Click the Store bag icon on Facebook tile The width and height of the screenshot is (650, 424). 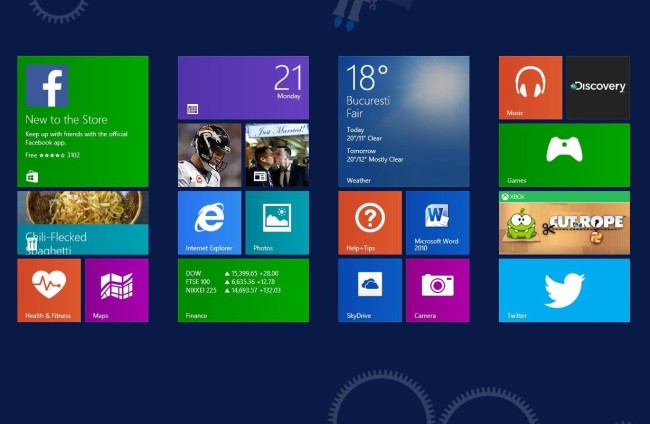[32, 177]
